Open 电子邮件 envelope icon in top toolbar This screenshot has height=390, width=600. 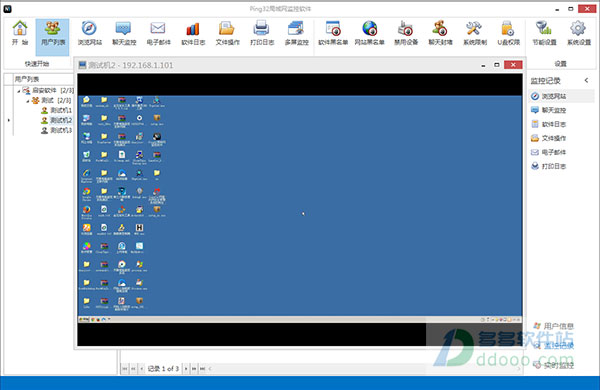point(158,33)
